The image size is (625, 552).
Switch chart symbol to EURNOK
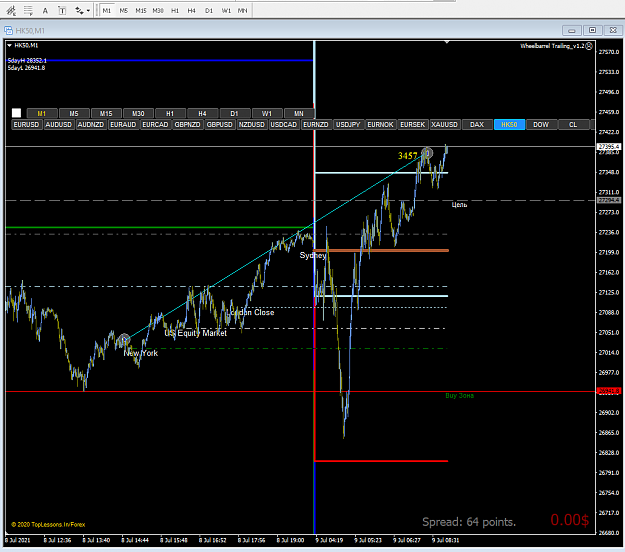(380, 125)
